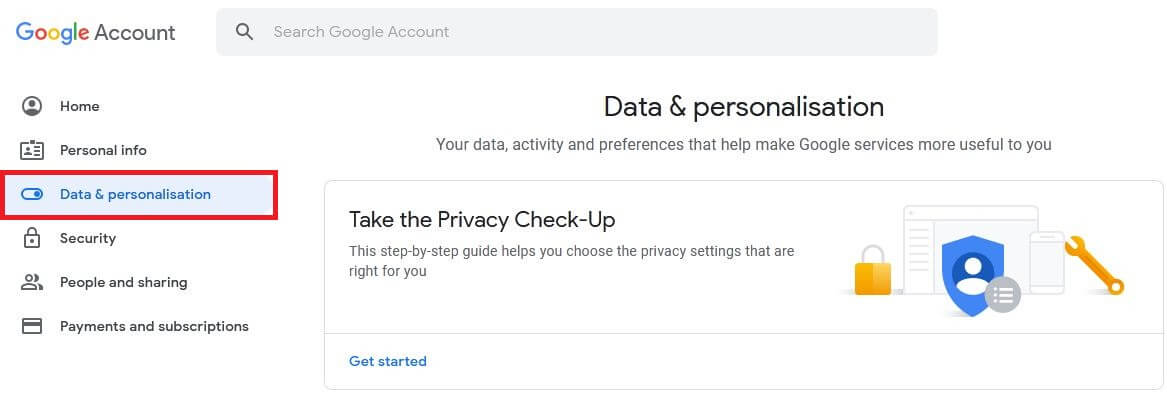This screenshot has height=395, width=1167.
Task: Click the Personal info ID card icon
Action: tap(32, 150)
